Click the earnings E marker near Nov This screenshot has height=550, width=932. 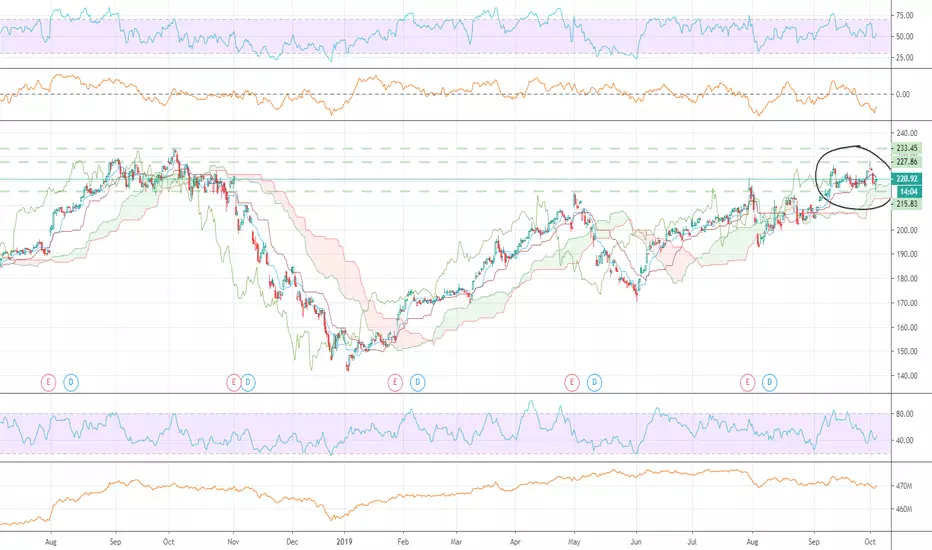234,382
